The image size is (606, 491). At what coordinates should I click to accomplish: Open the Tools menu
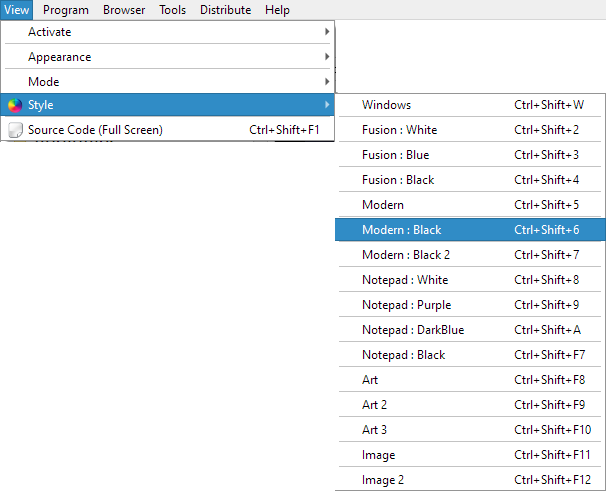pyautogui.click(x=172, y=10)
